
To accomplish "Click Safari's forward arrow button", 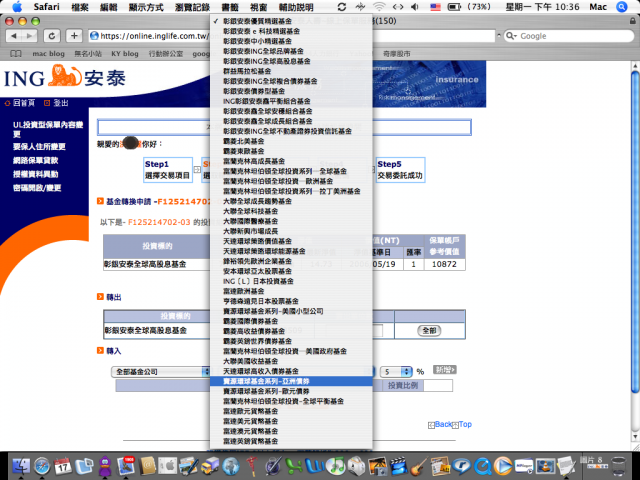I will coord(29,36).
